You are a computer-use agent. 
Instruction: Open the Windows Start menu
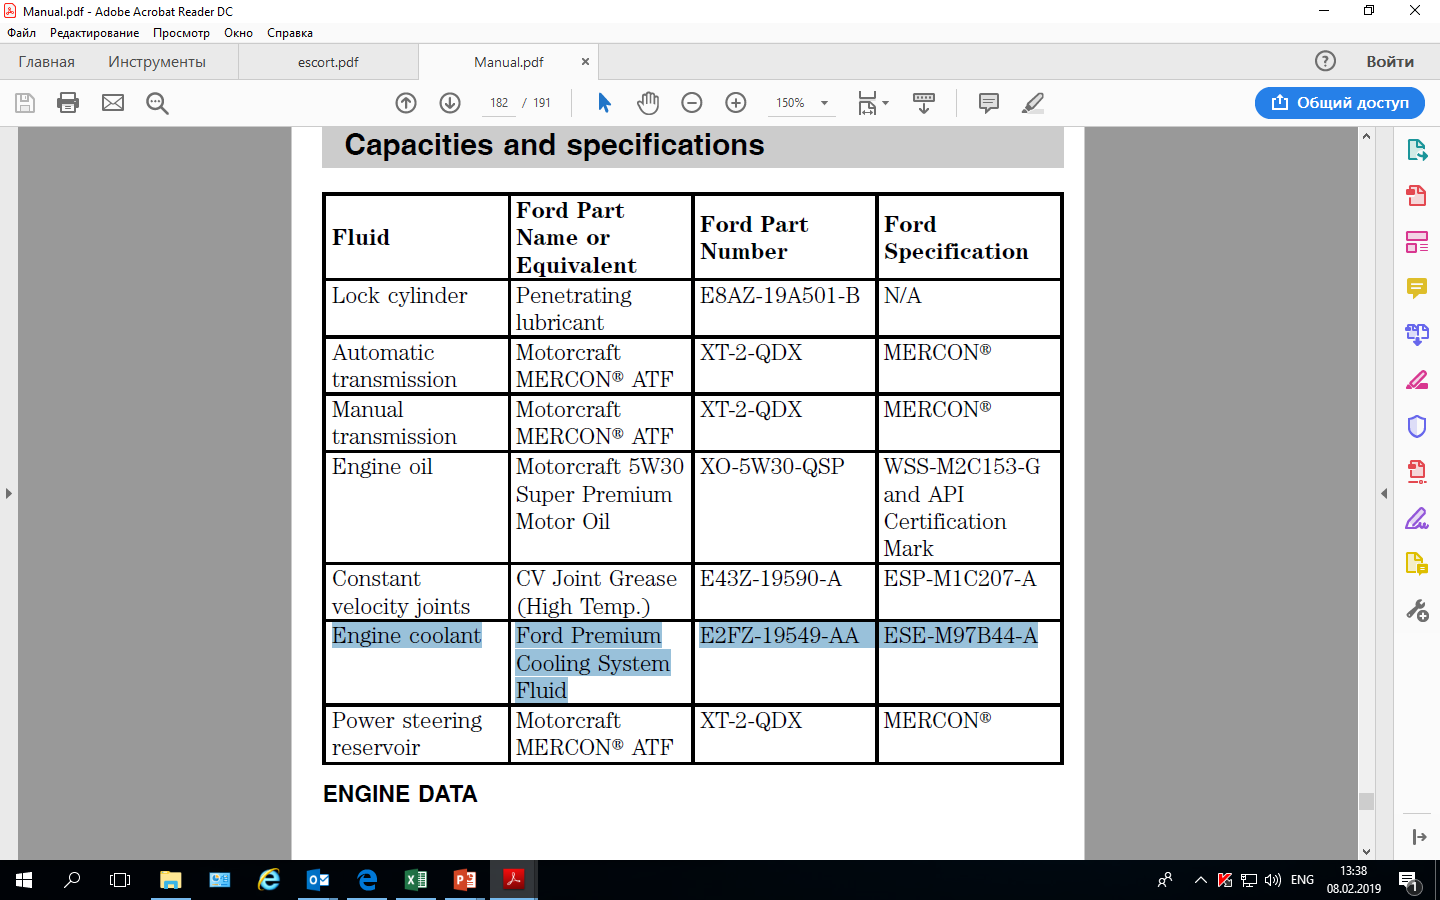pos(24,880)
